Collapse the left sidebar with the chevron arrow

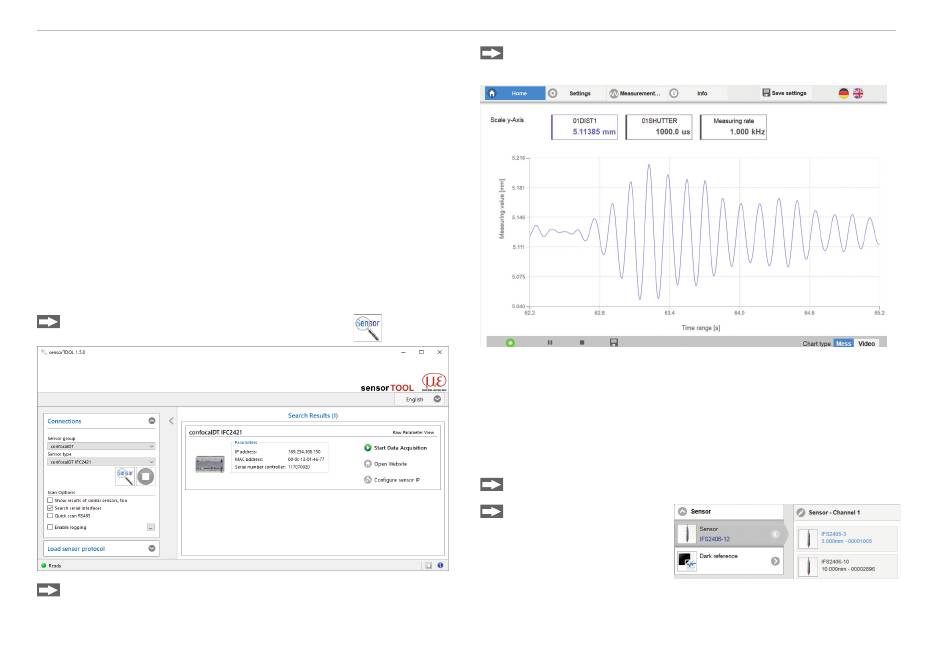pyautogui.click(x=171, y=420)
